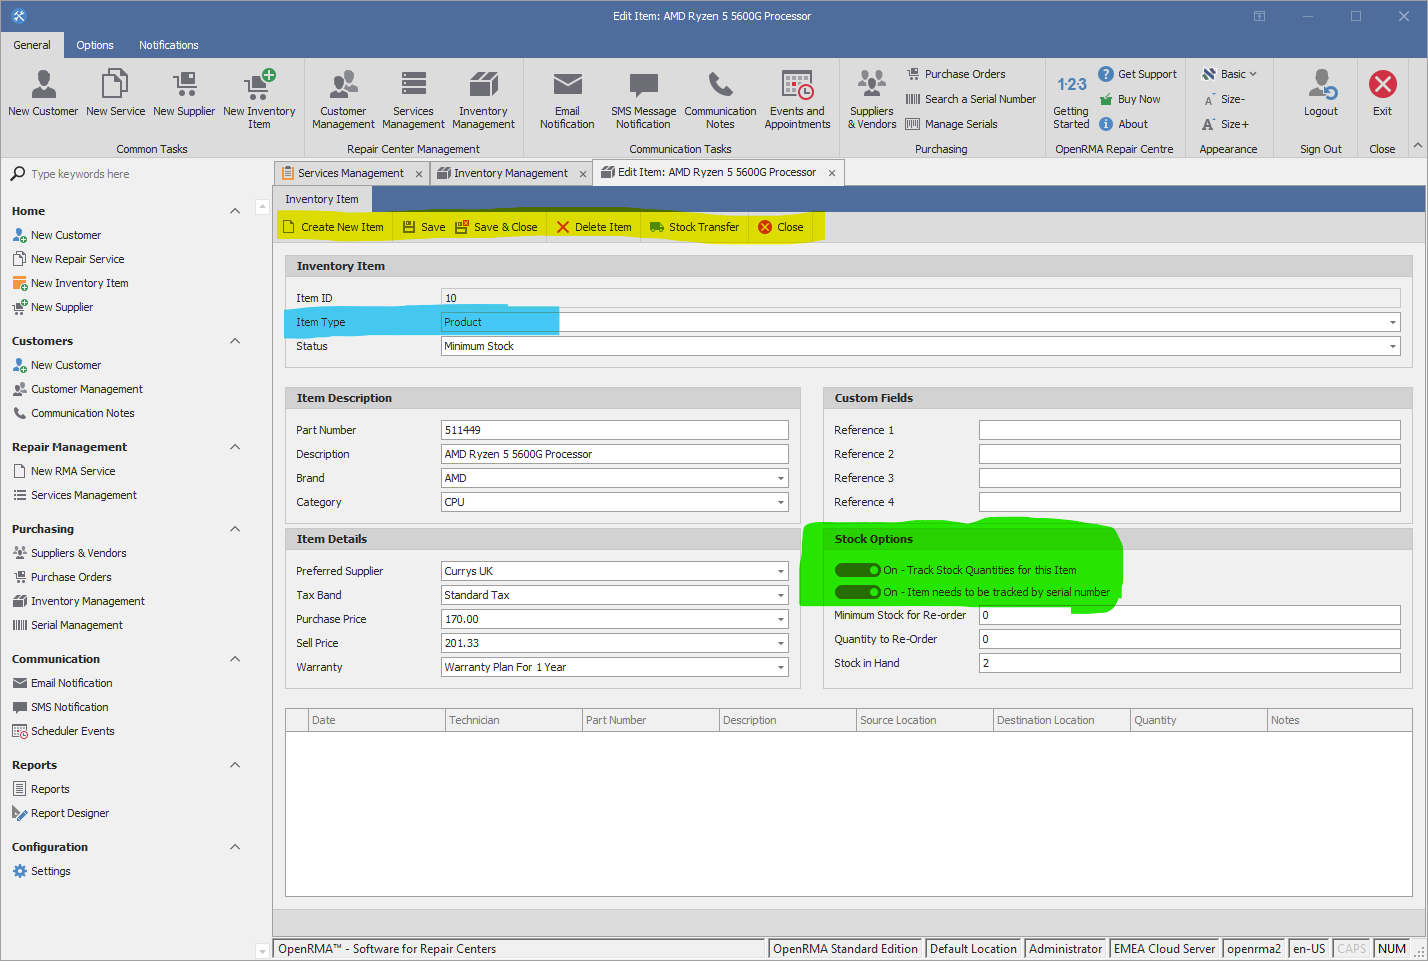
Task: Click Suppliers & Vendors ribbon icon
Action: [872, 99]
